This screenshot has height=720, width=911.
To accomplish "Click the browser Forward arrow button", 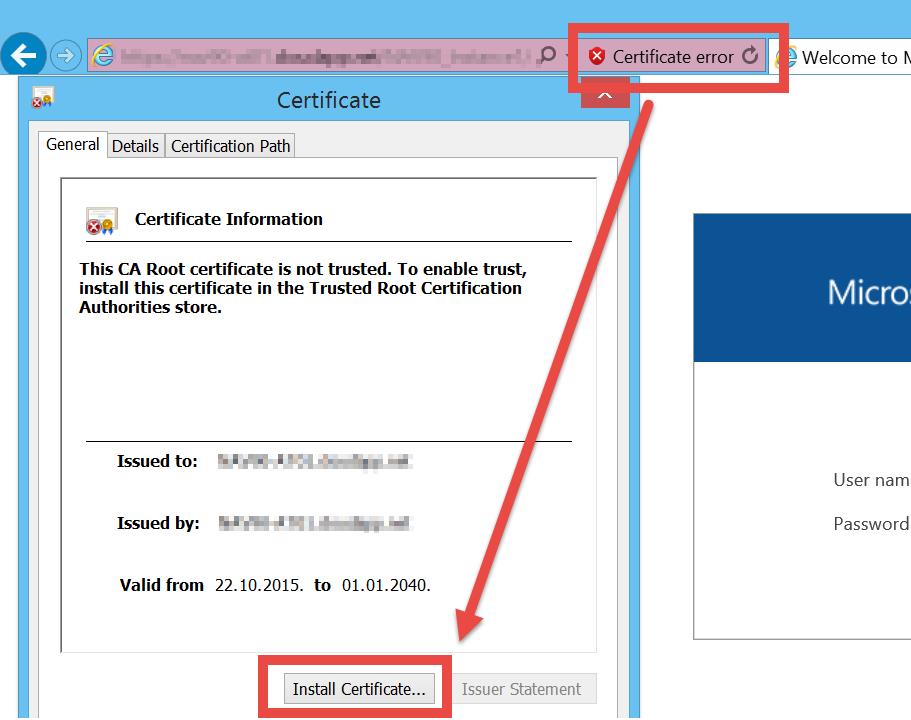I will click(x=65, y=56).
